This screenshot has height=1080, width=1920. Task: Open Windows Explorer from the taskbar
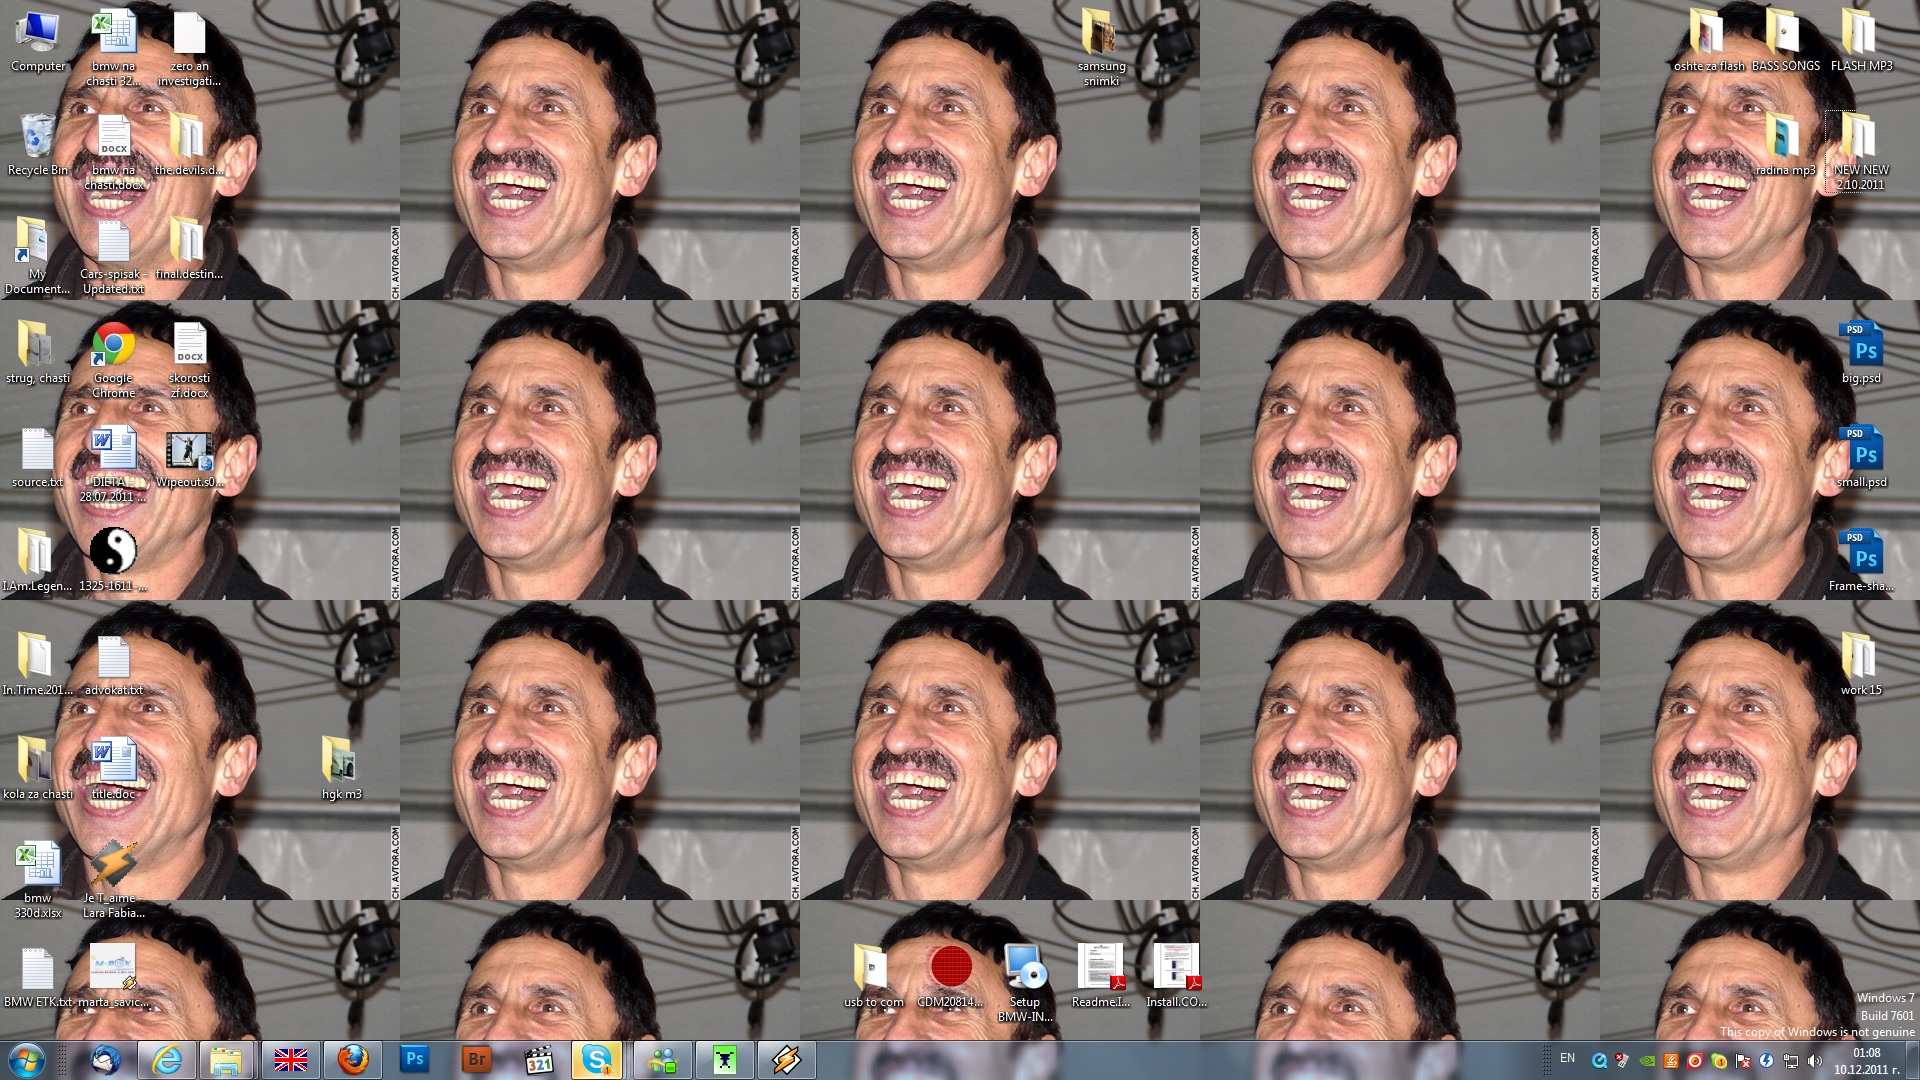(x=229, y=1060)
